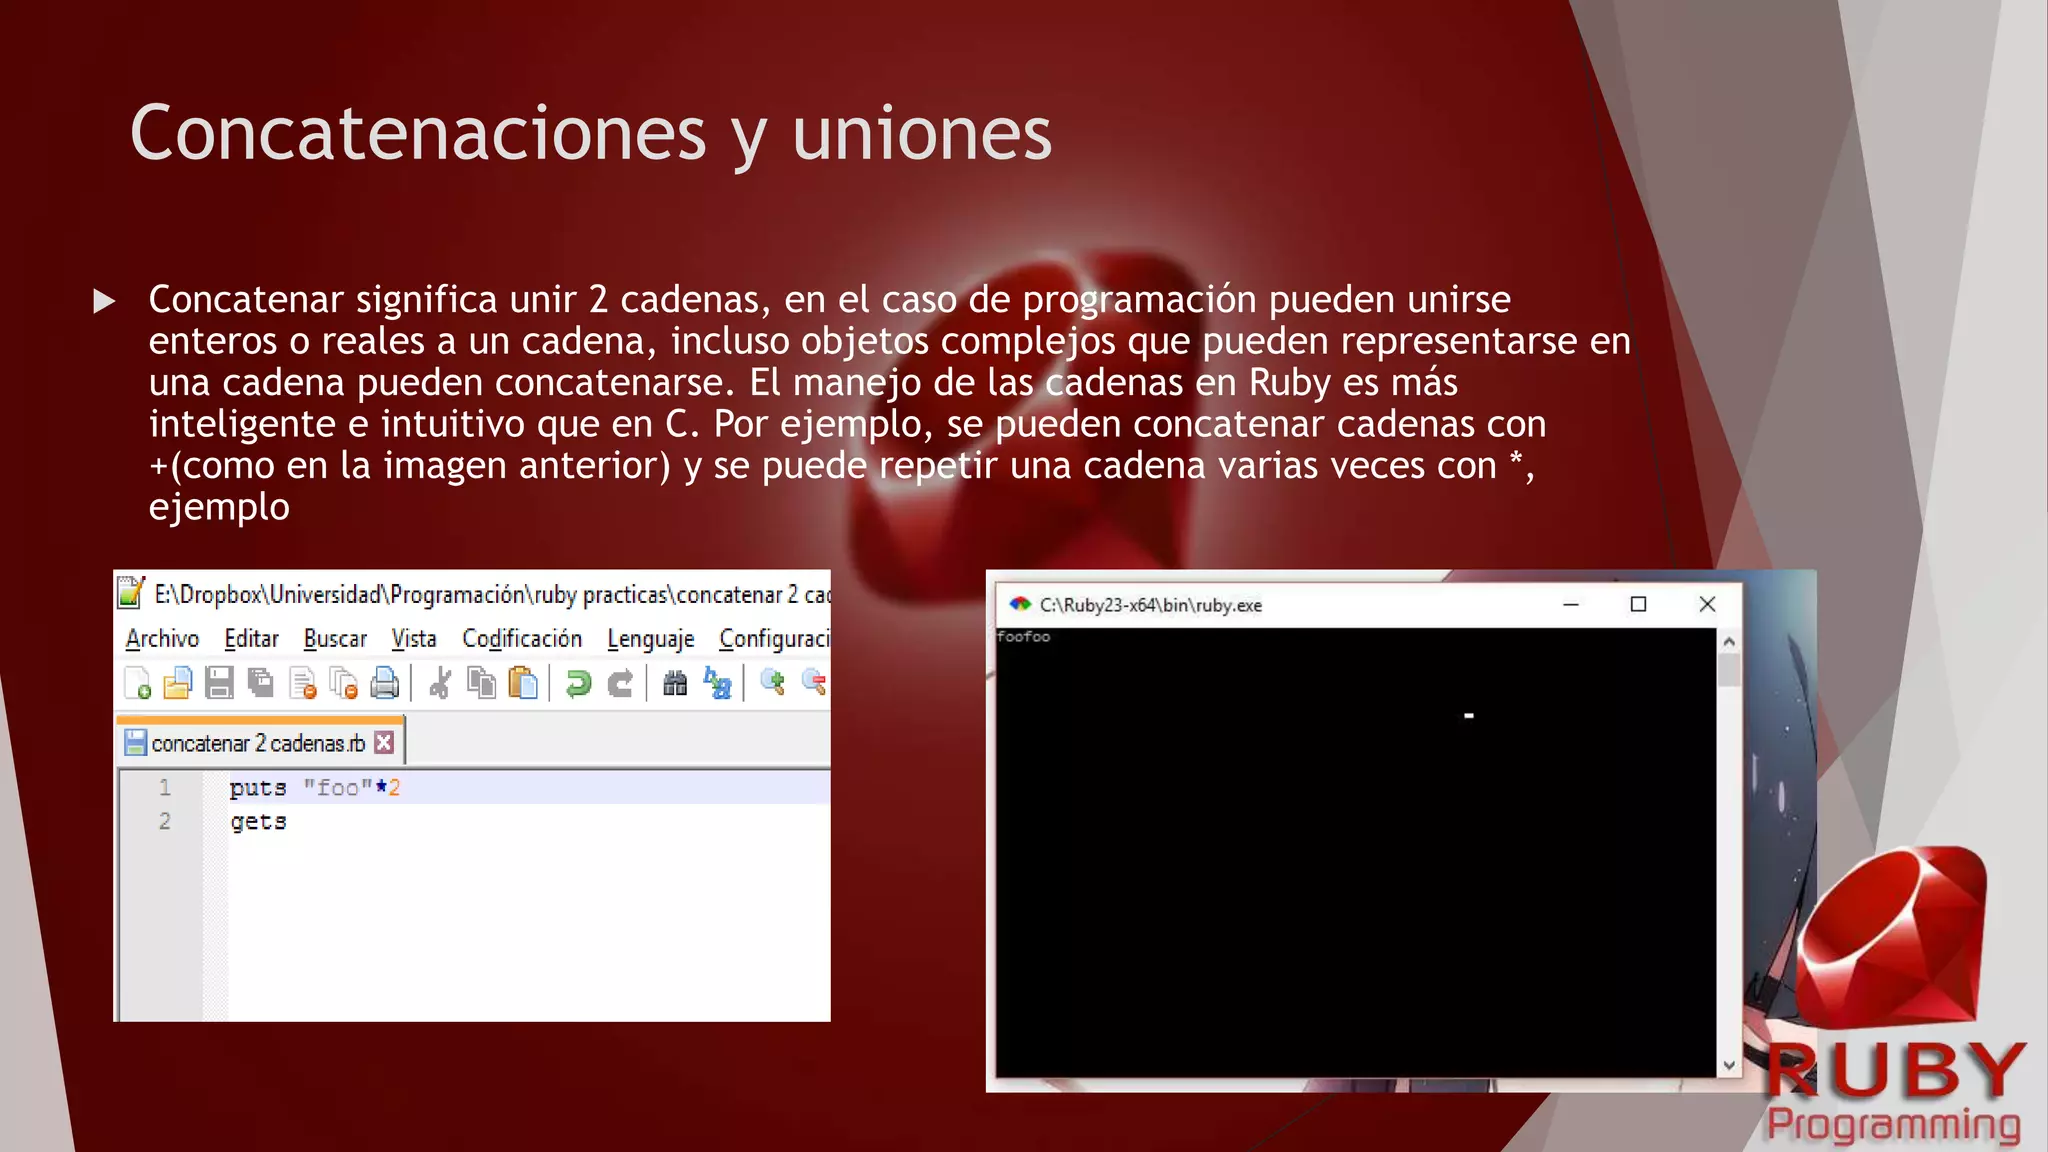
Task: Open the Vista menu
Action: tap(414, 638)
